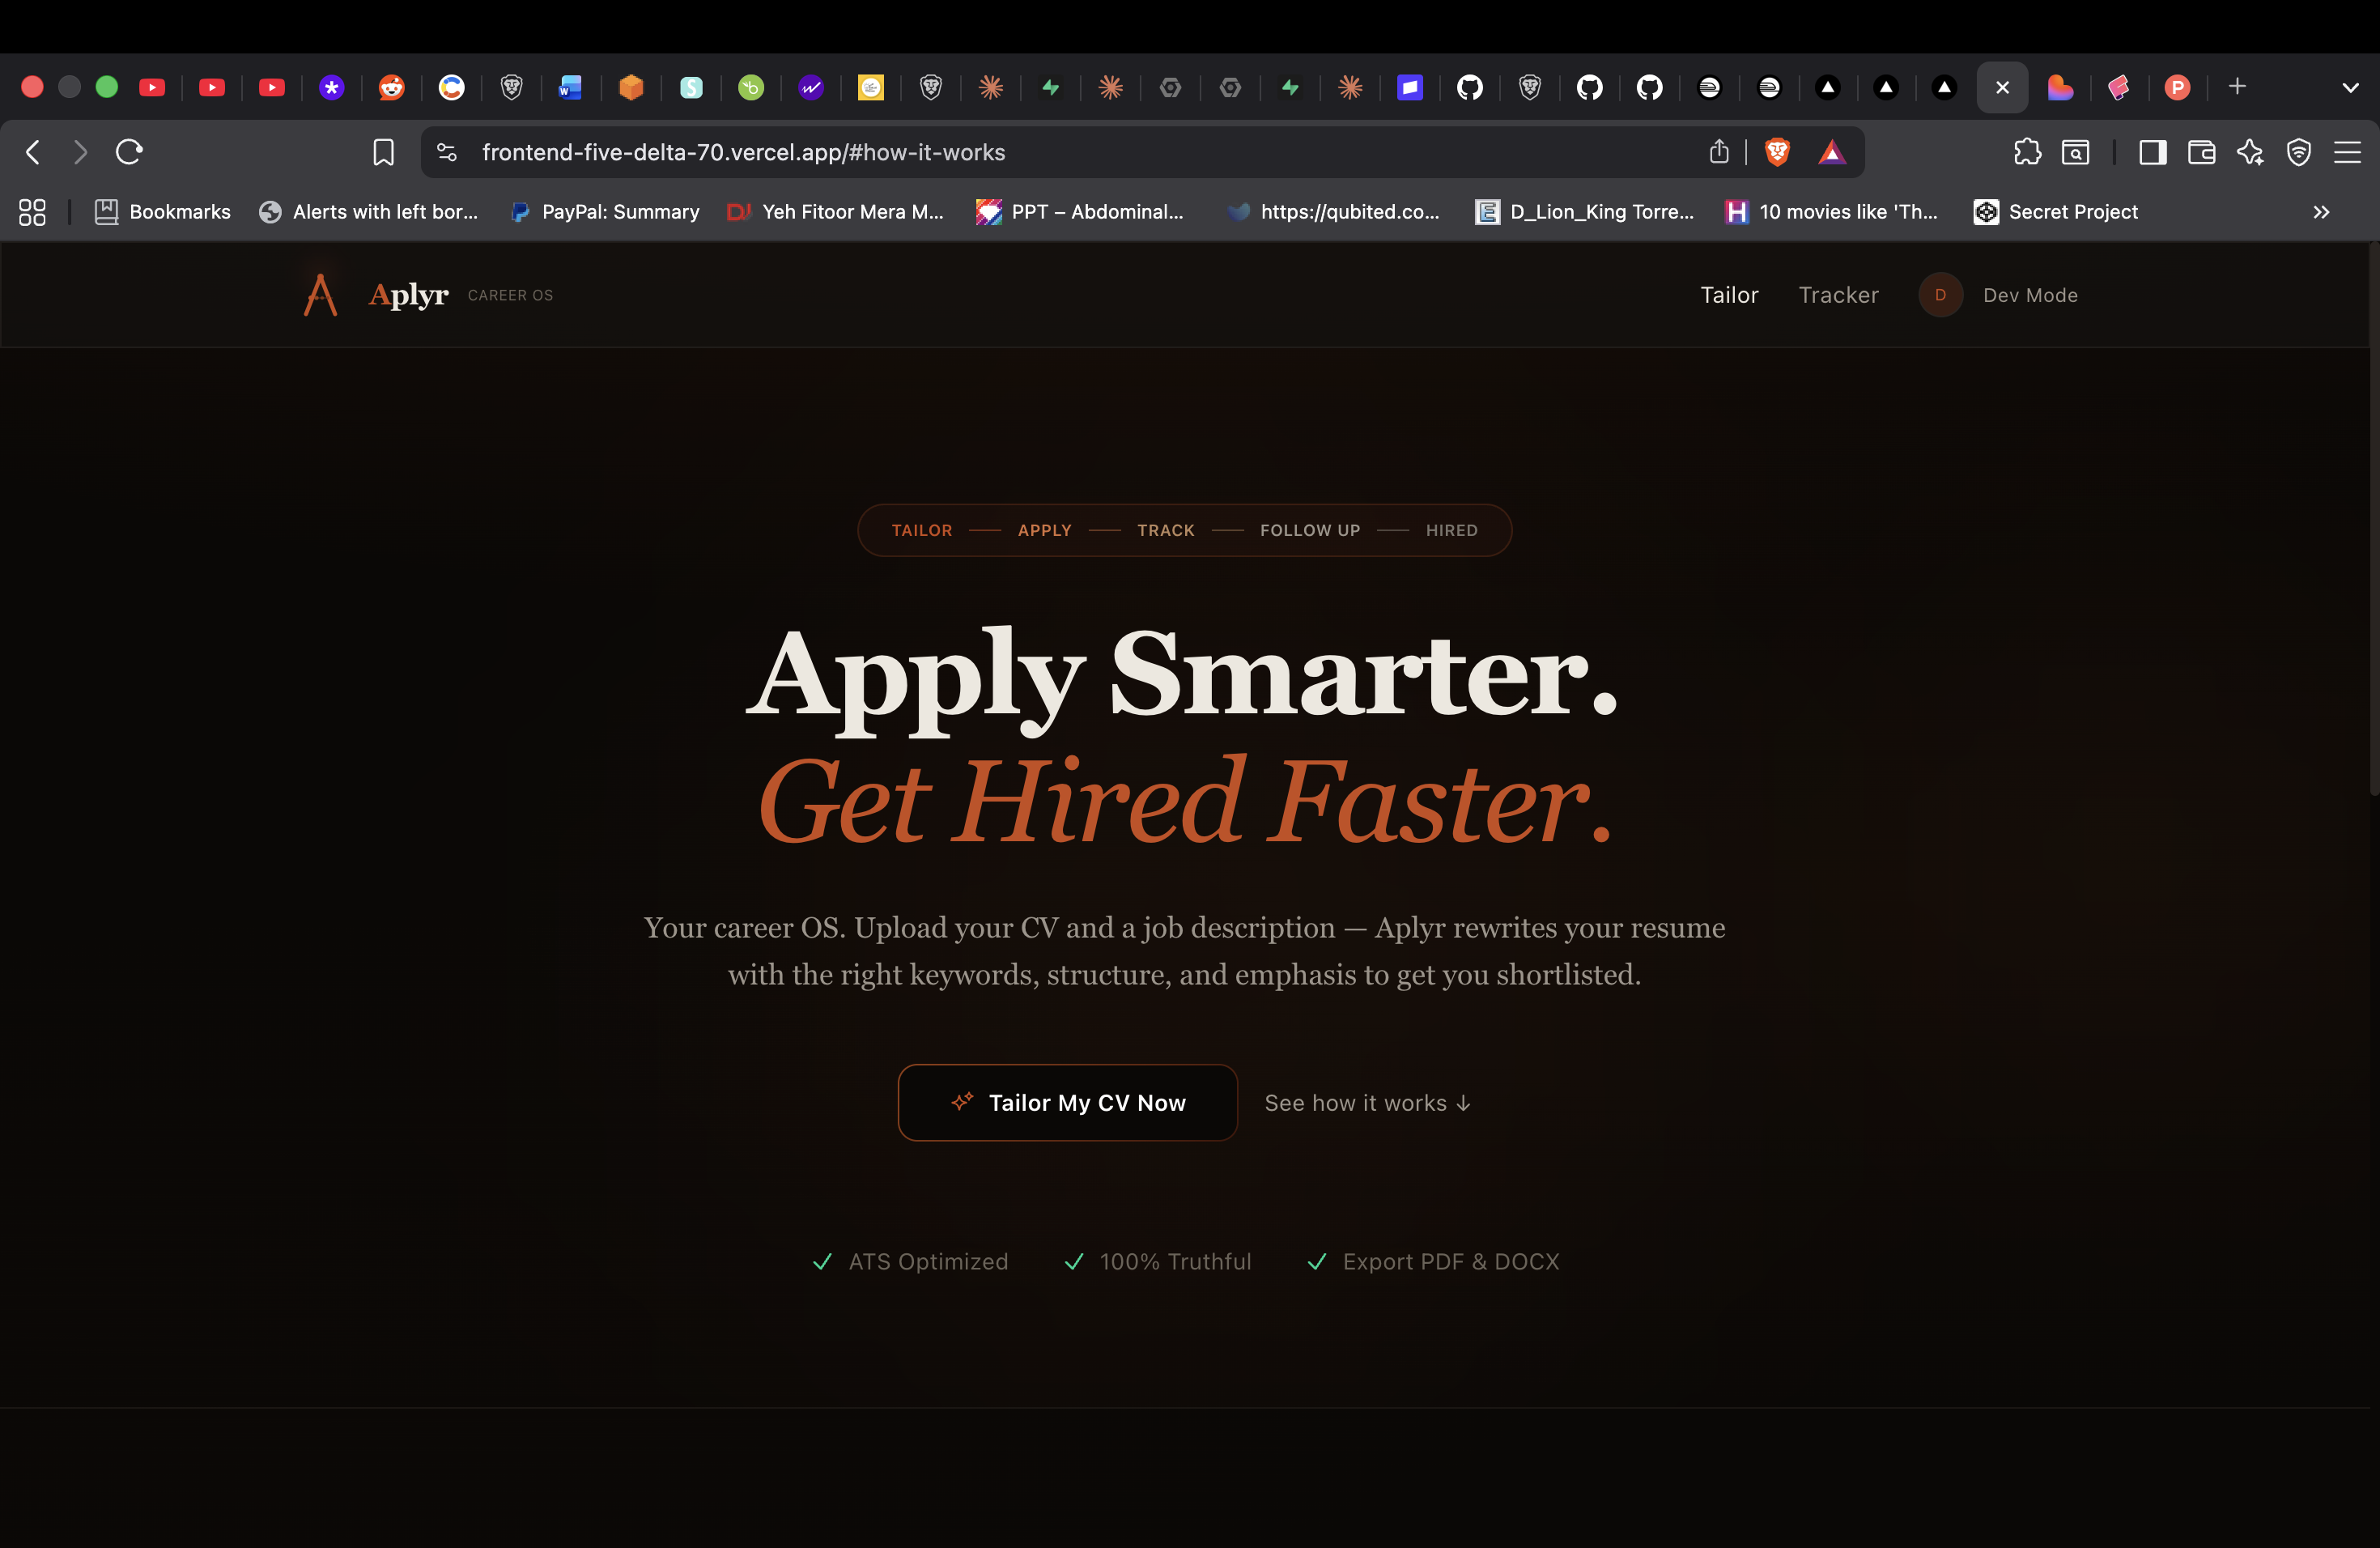2380x1548 pixels.
Task: Click the share icon in address bar
Action: tap(1719, 152)
